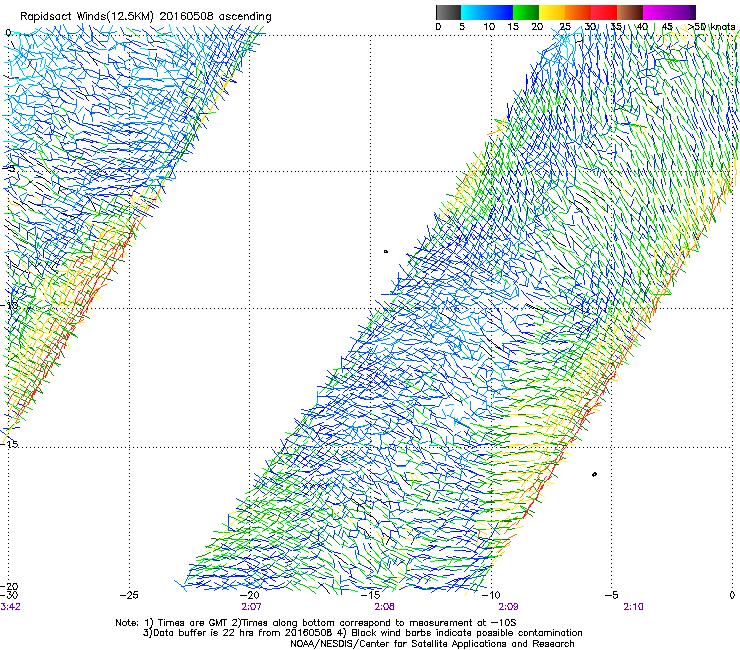Viewport: 740px width, 650px height.
Task: Click the legend scale label '45'
Action: click(x=667, y=26)
